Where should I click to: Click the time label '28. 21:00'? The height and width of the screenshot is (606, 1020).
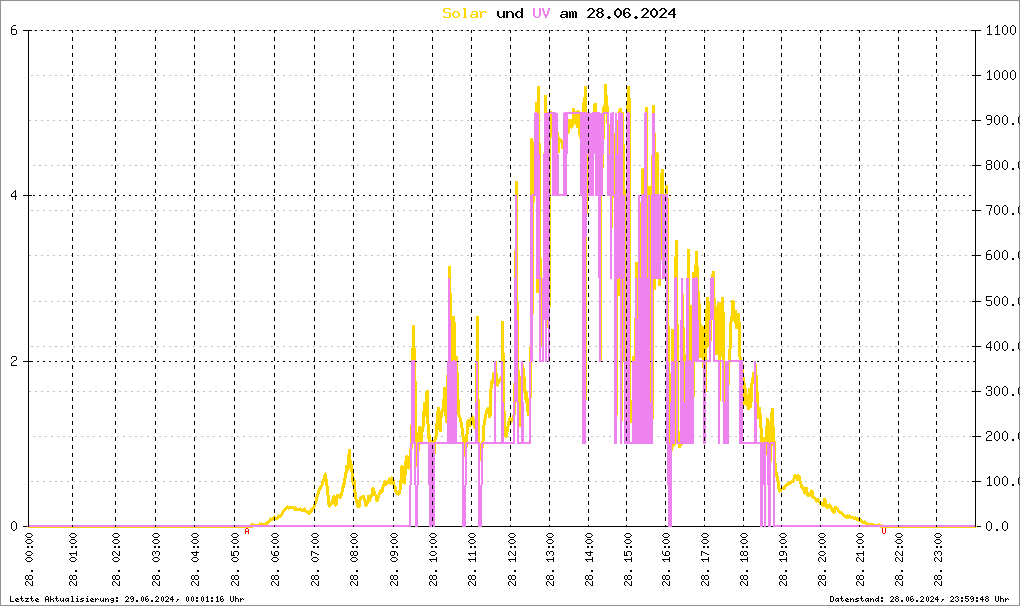tap(860, 560)
